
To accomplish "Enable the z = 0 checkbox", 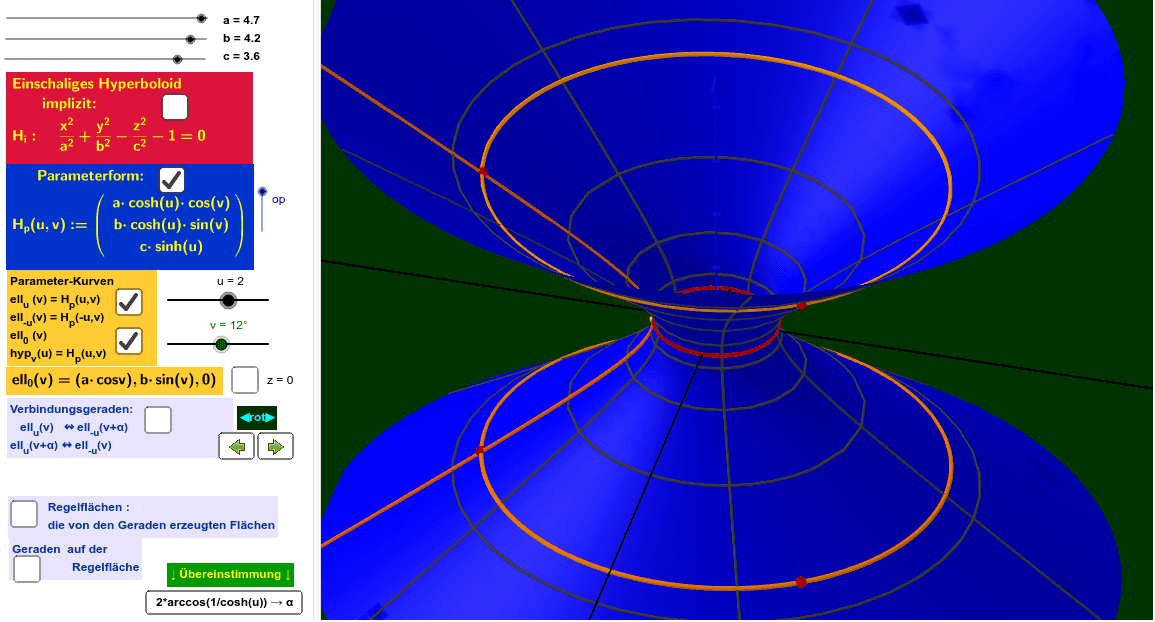I will (x=245, y=380).
